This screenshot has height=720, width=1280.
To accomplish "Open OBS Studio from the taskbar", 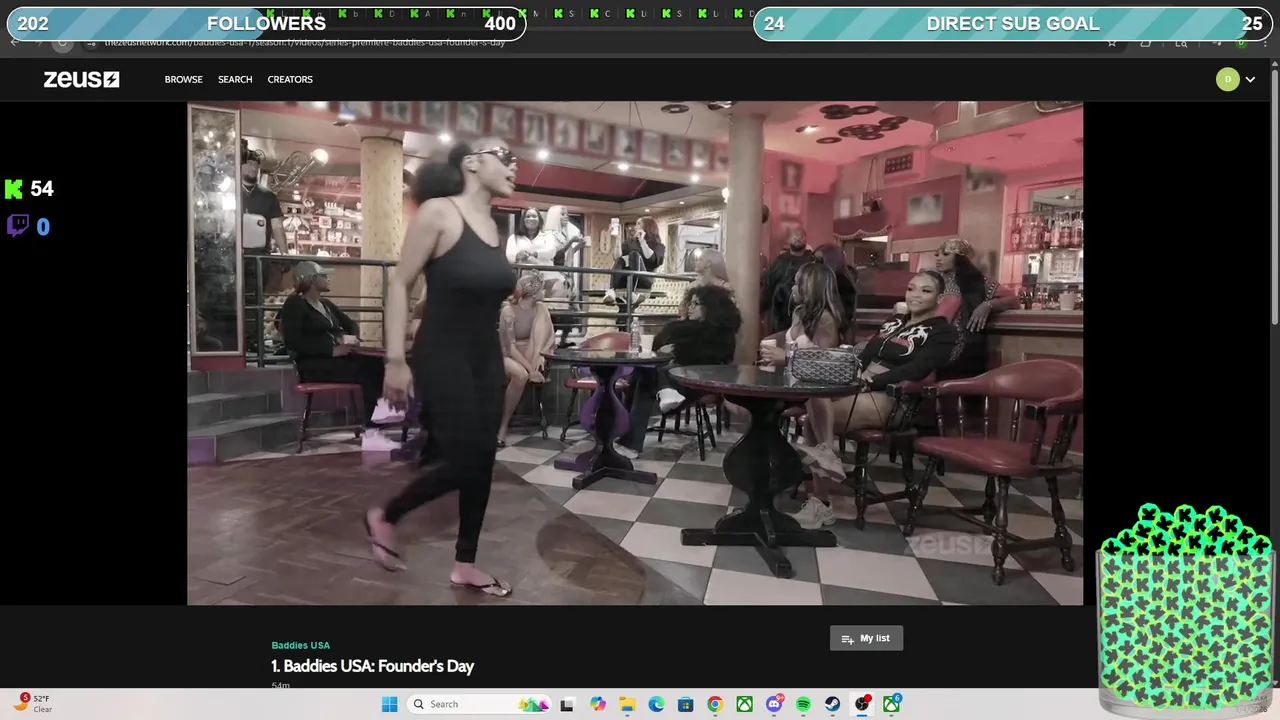I will [x=862, y=704].
